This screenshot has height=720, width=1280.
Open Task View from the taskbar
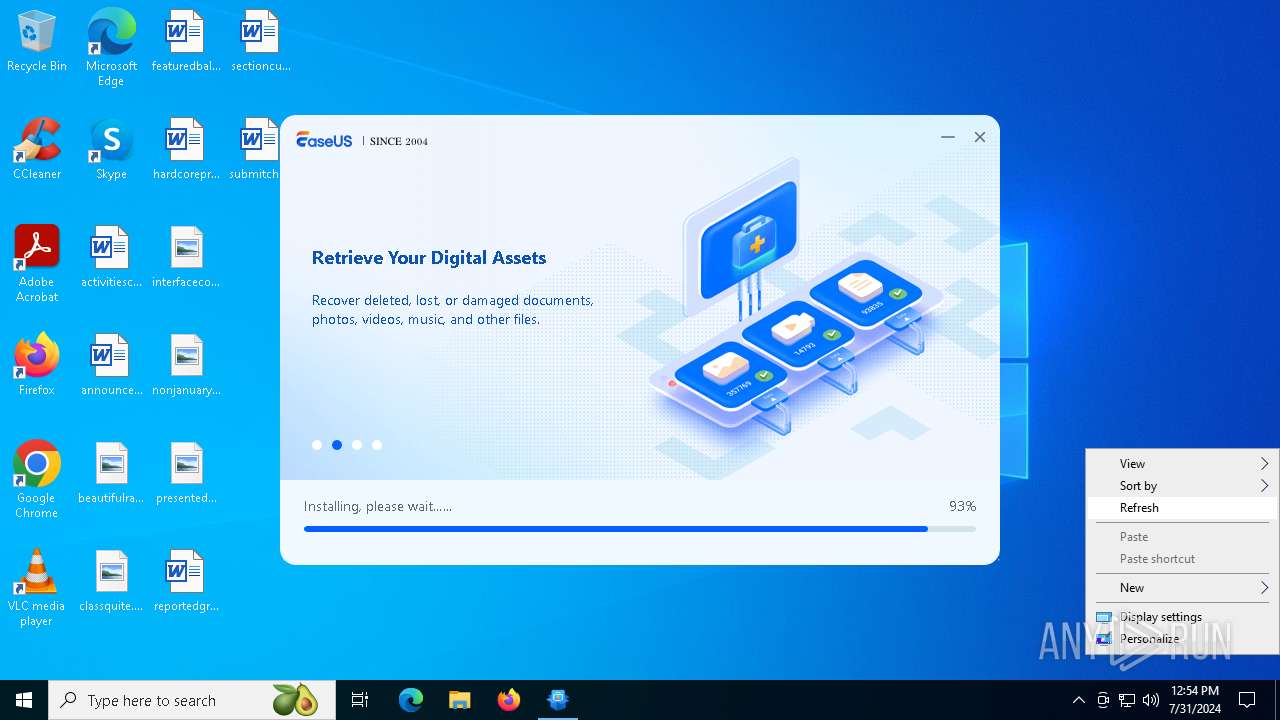click(360, 700)
